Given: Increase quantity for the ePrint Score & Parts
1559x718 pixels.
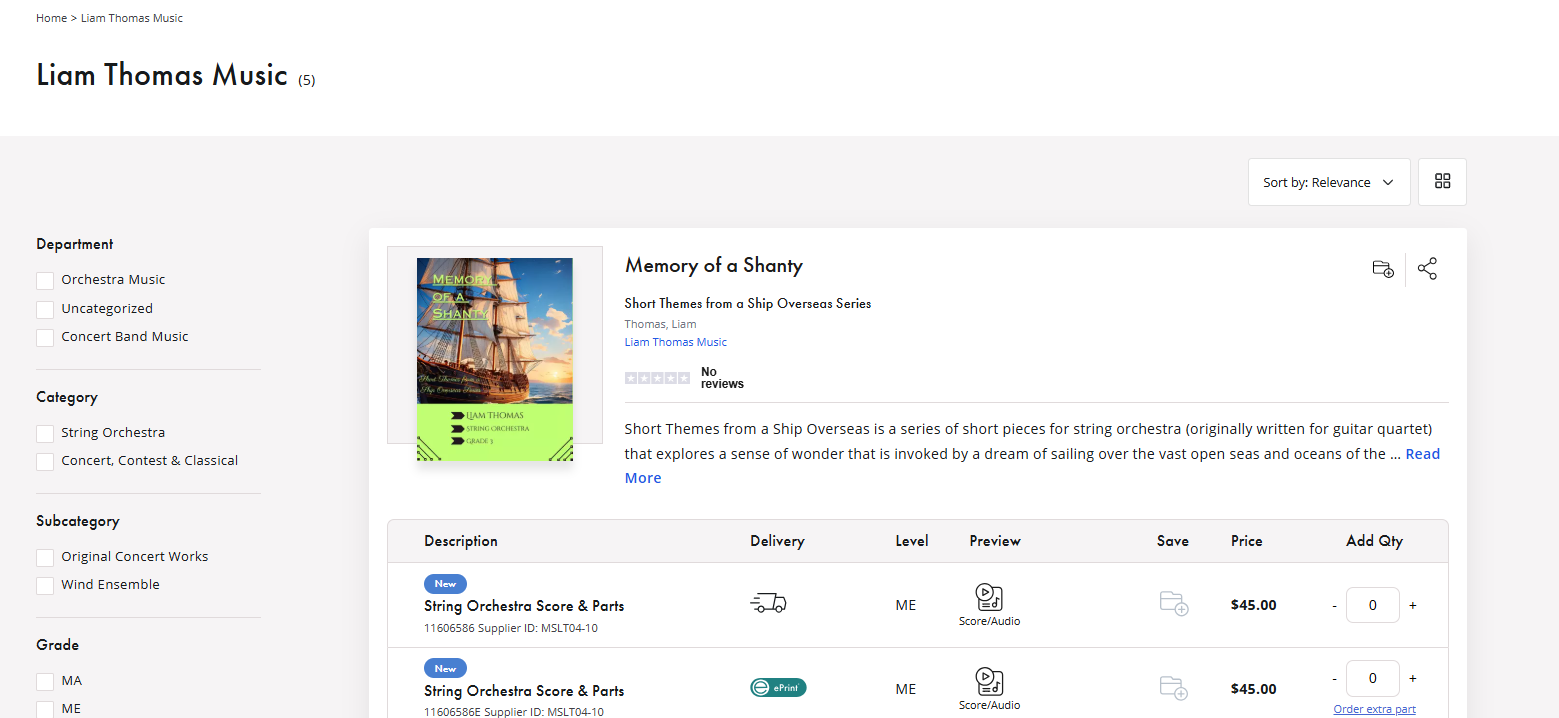Looking at the screenshot, I should click(x=1413, y=678).
